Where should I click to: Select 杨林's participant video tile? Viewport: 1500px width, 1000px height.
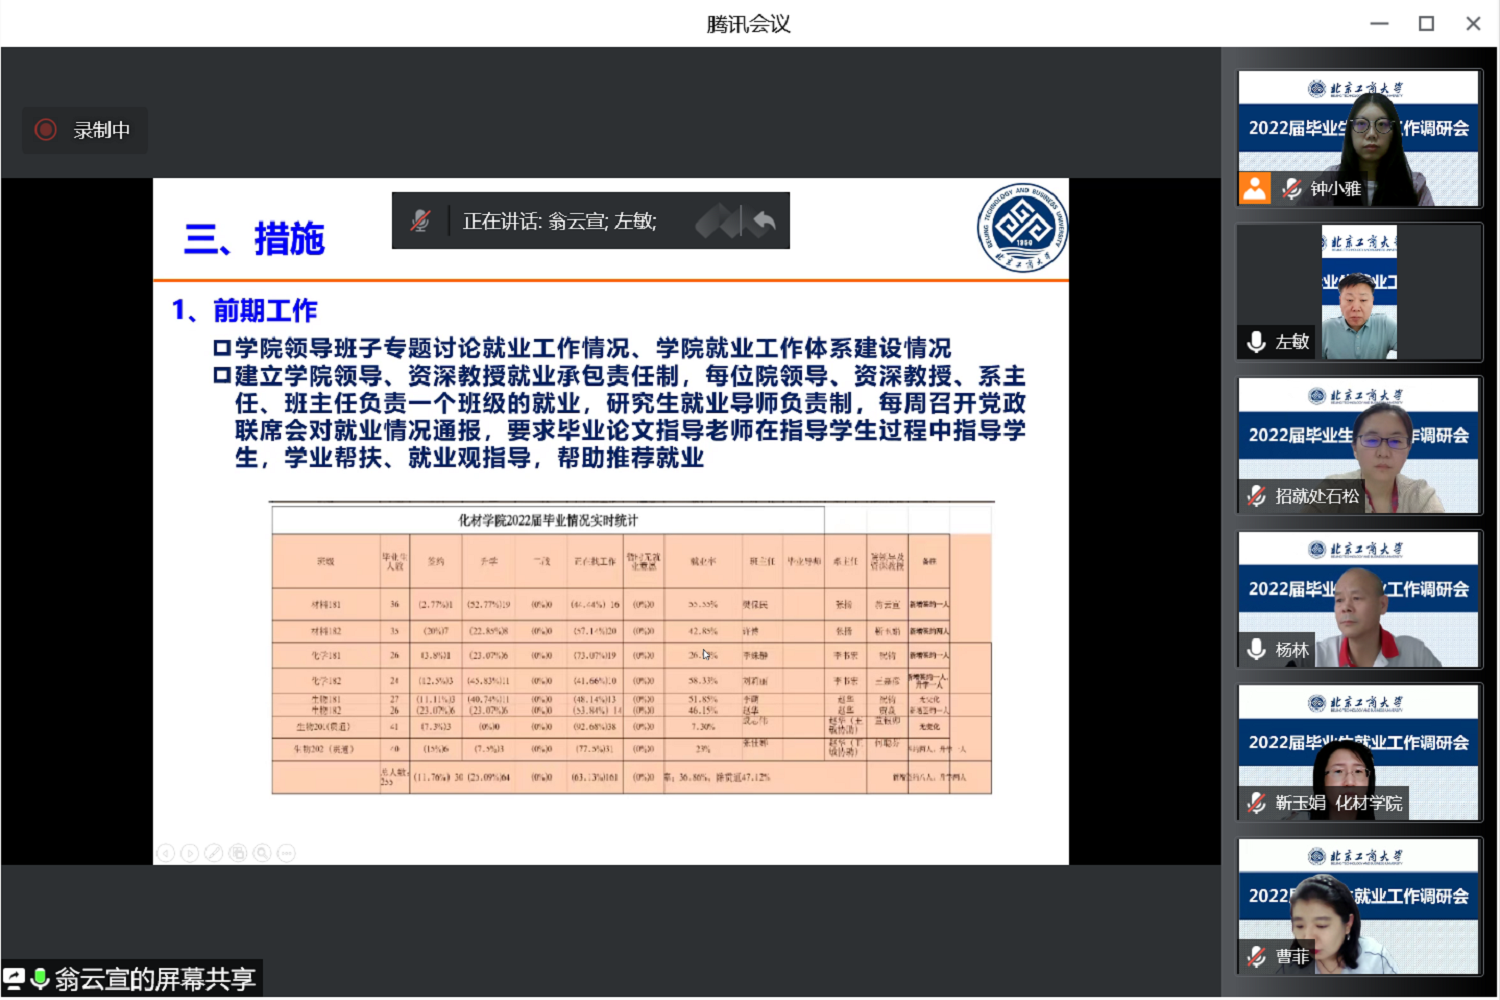pyautogui.click(x=1358, y=598)
